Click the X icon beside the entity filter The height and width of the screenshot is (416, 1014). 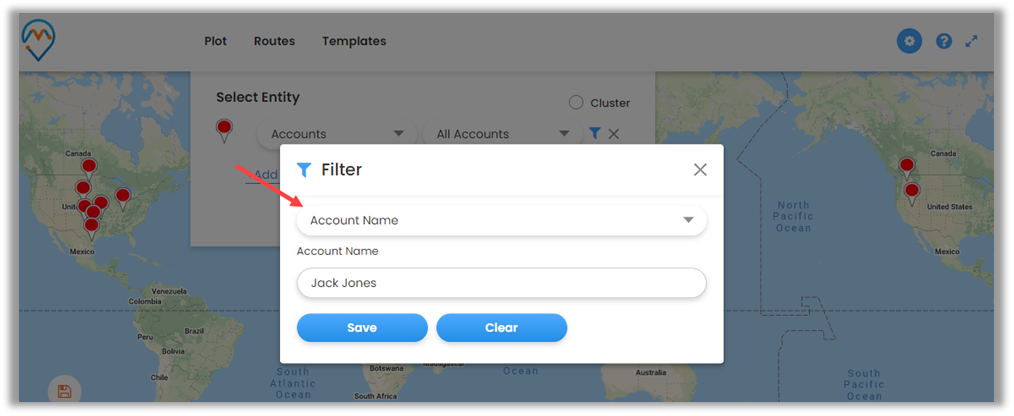click(x=614, y=133)
